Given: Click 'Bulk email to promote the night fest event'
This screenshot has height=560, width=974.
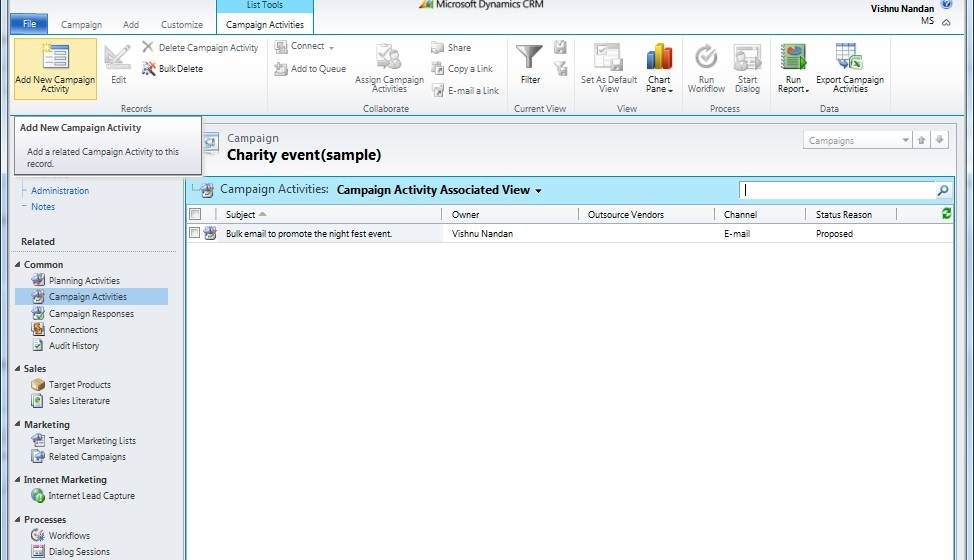Looking at the screenshot, I should (309, 233).
